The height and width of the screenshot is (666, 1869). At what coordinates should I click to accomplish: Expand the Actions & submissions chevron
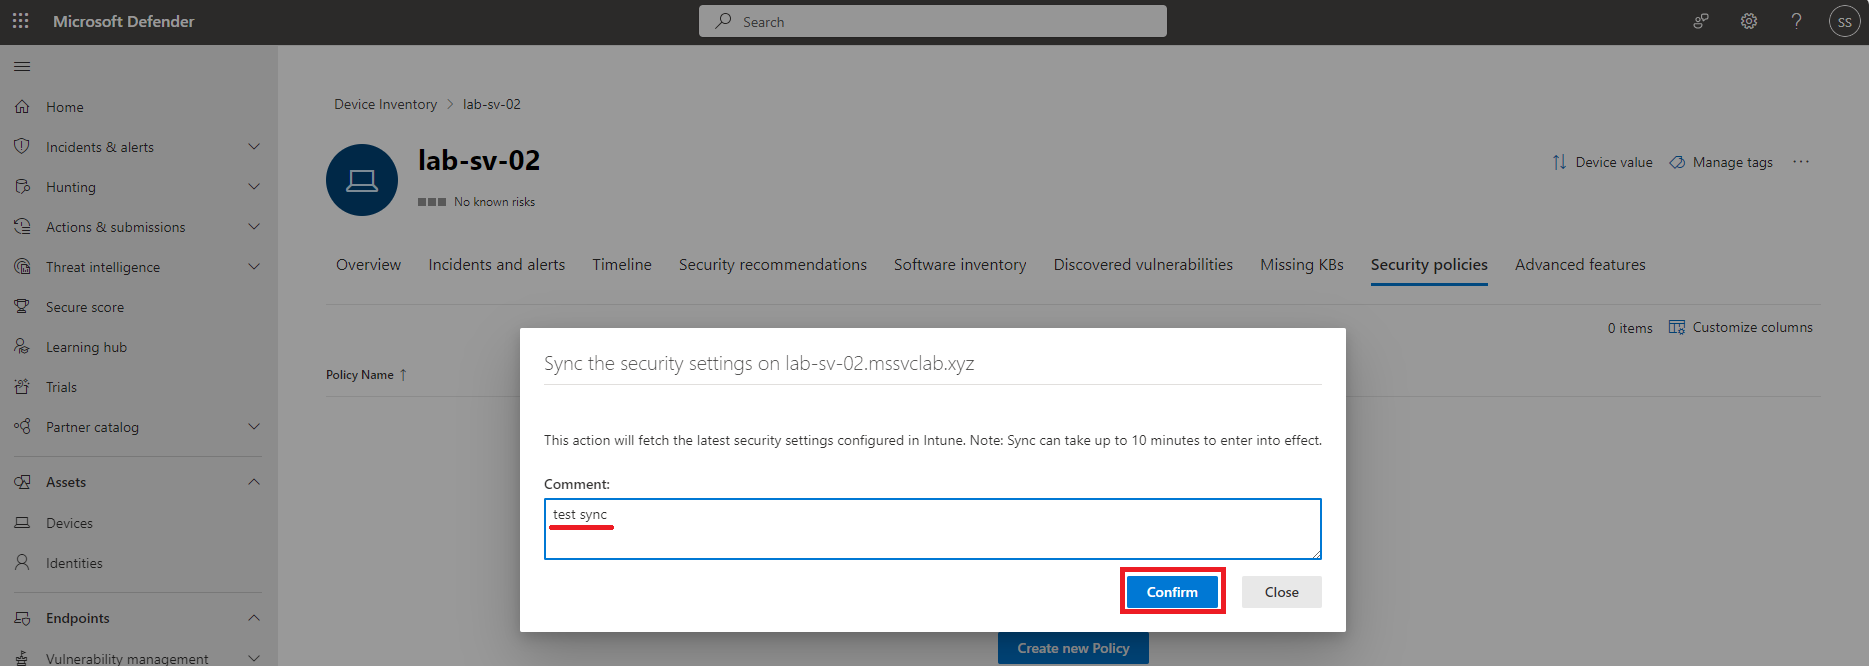254,227
